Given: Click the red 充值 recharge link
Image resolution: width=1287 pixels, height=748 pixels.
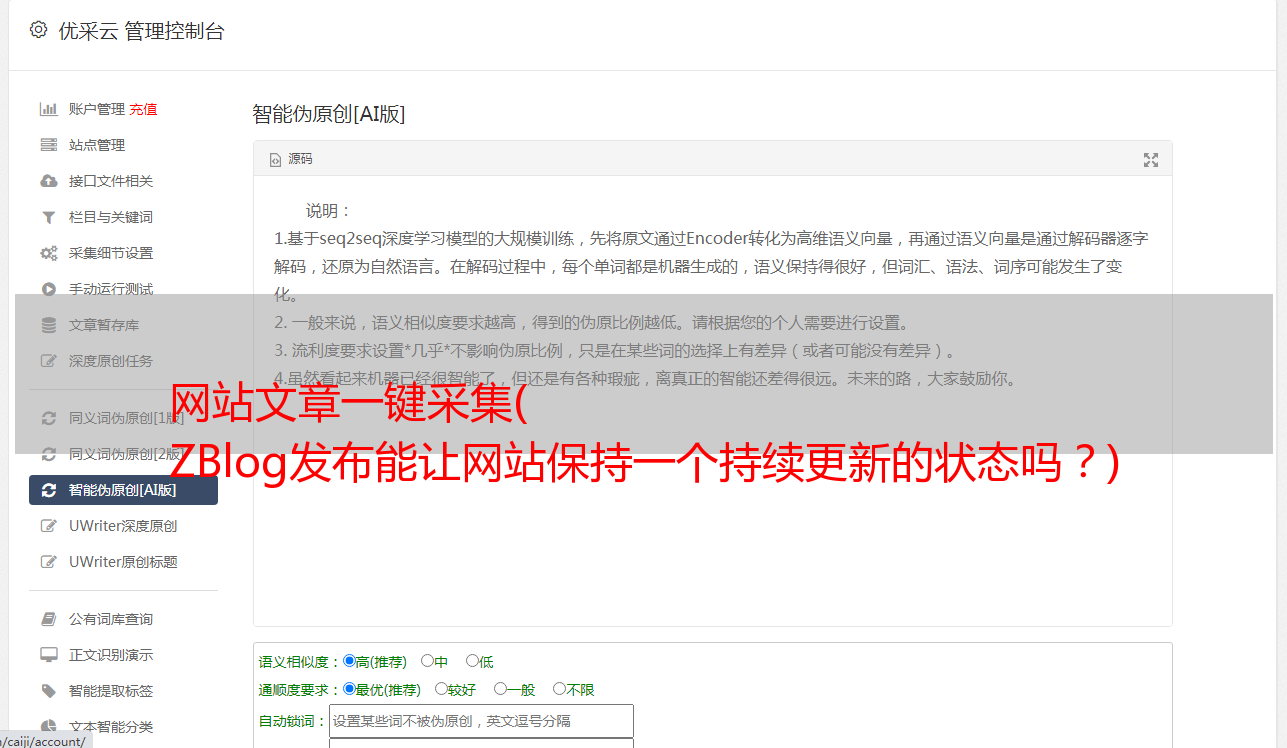Looking at the screenshot, I should (143, 109).
